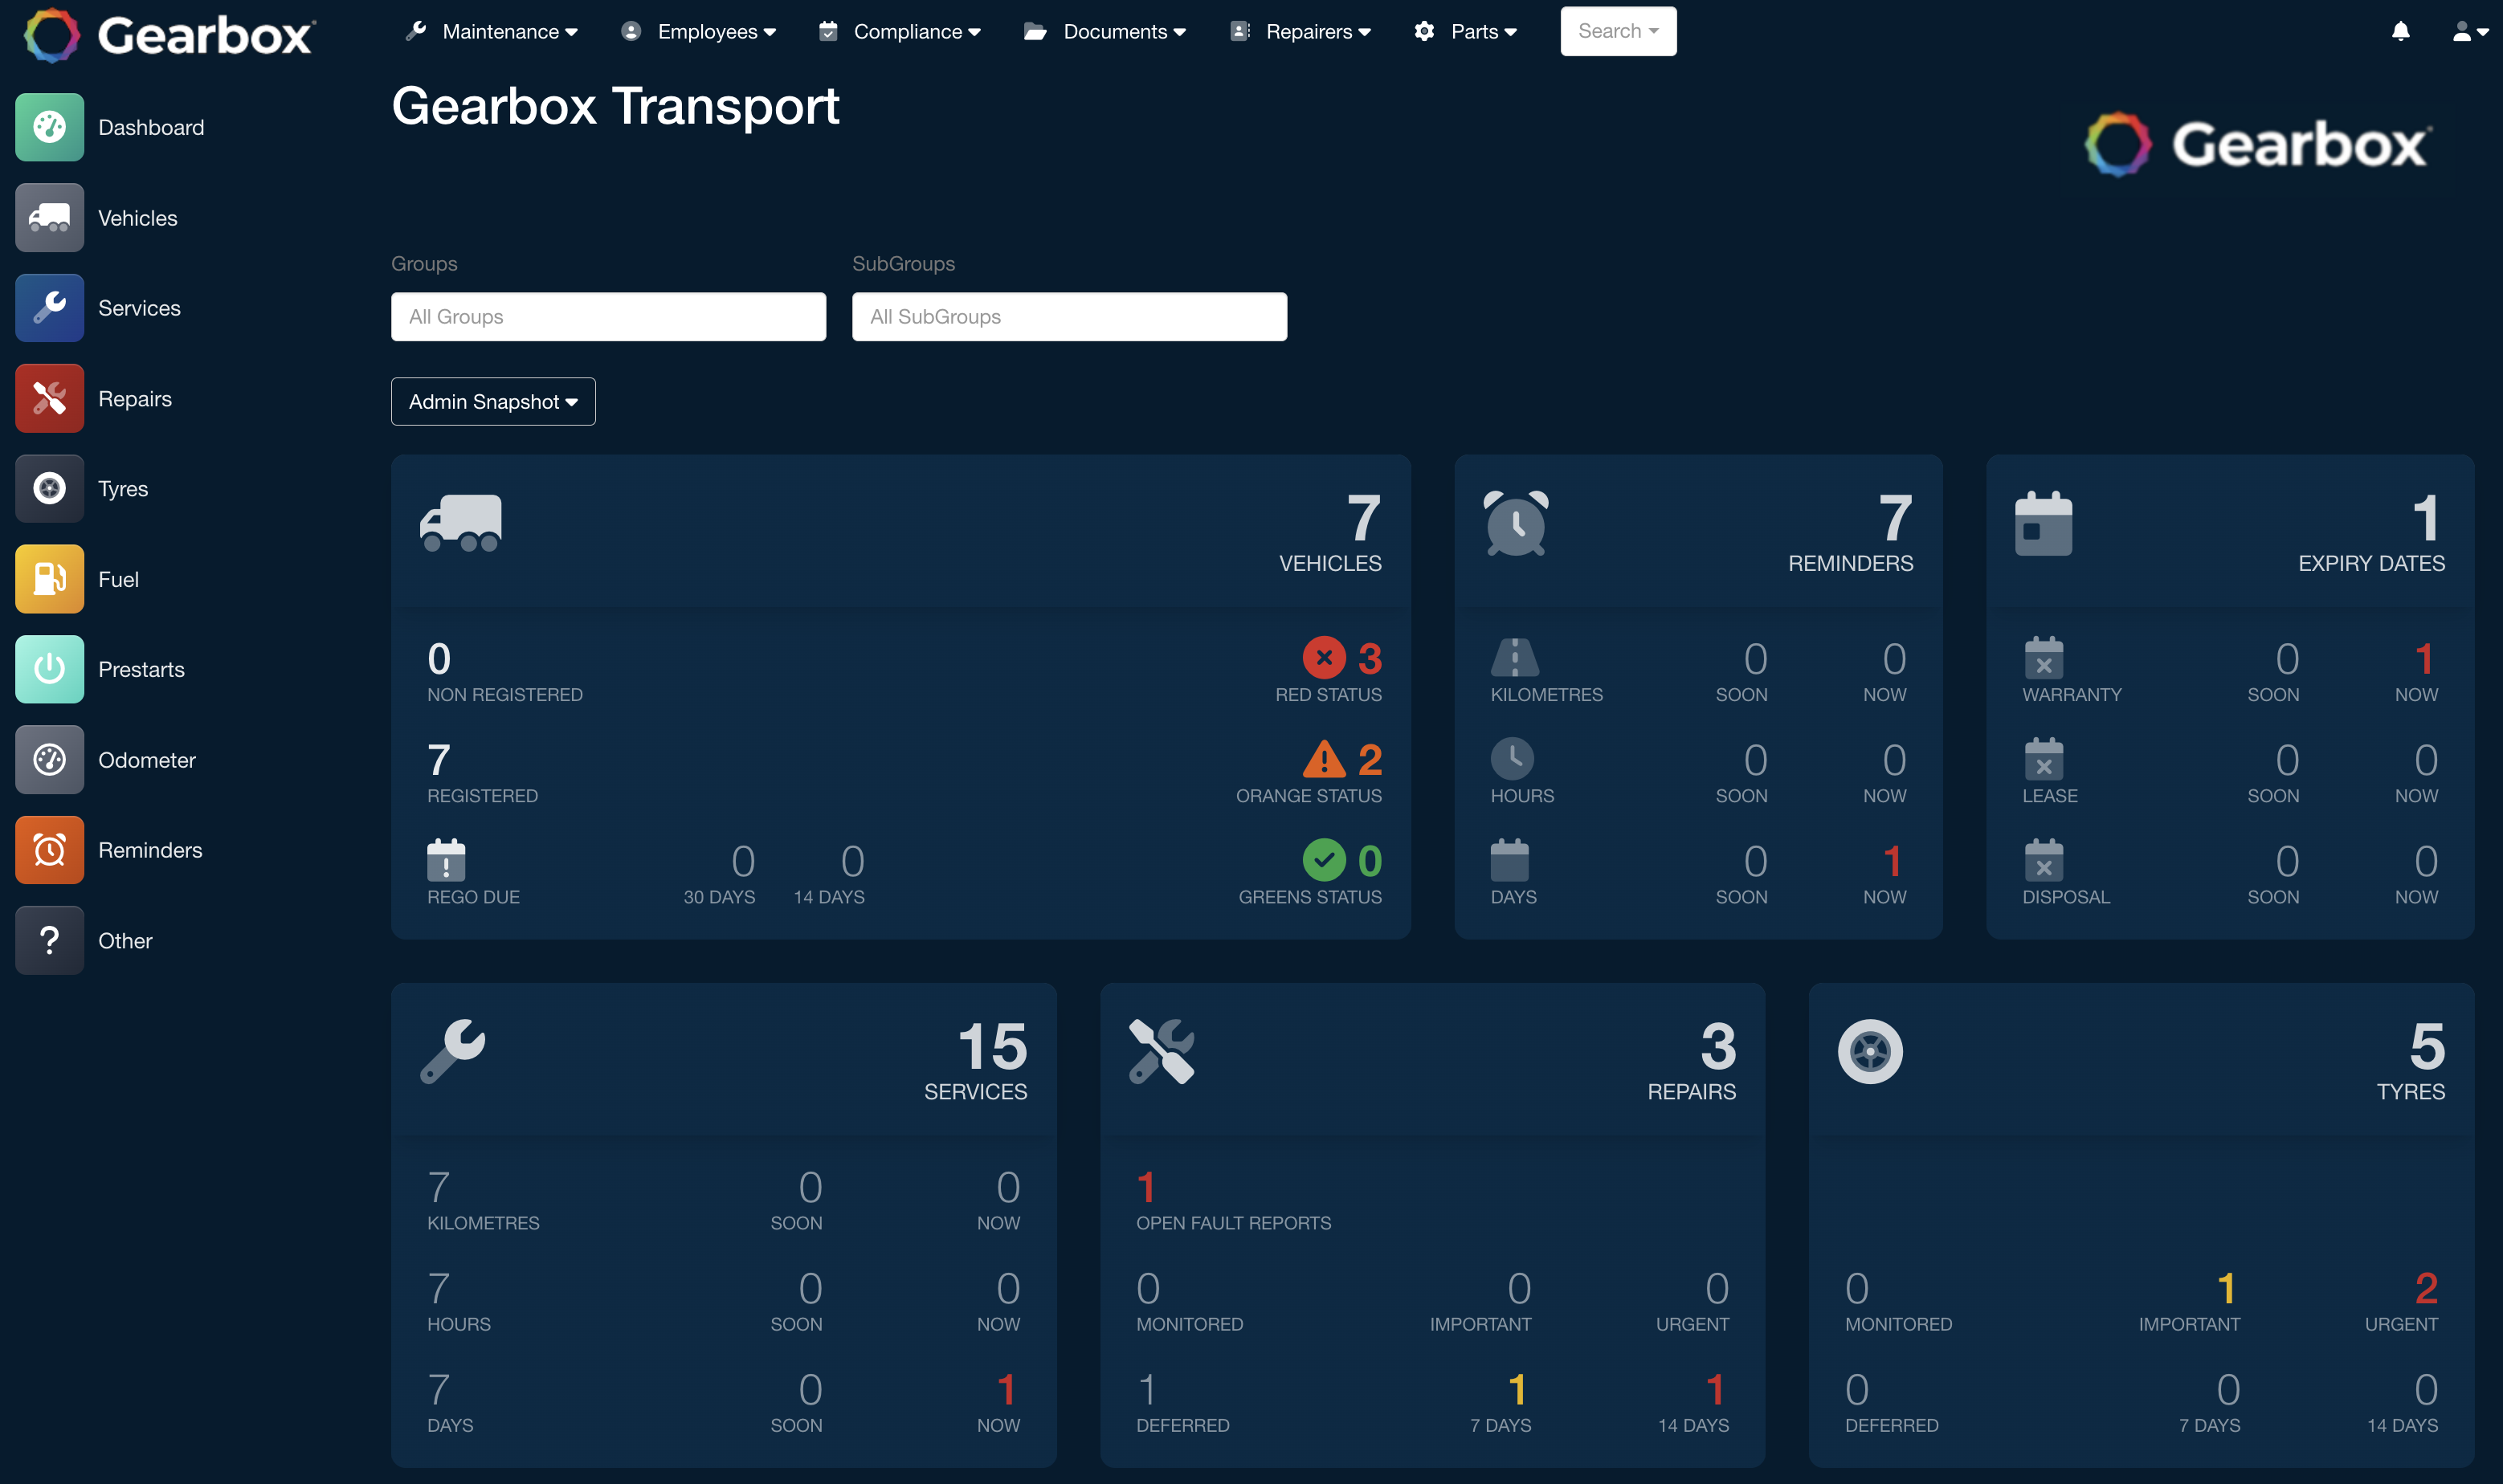Screen dimensions: 2503x1484
Task: Select Repairs label in sidebar
Action: [135, 399]
